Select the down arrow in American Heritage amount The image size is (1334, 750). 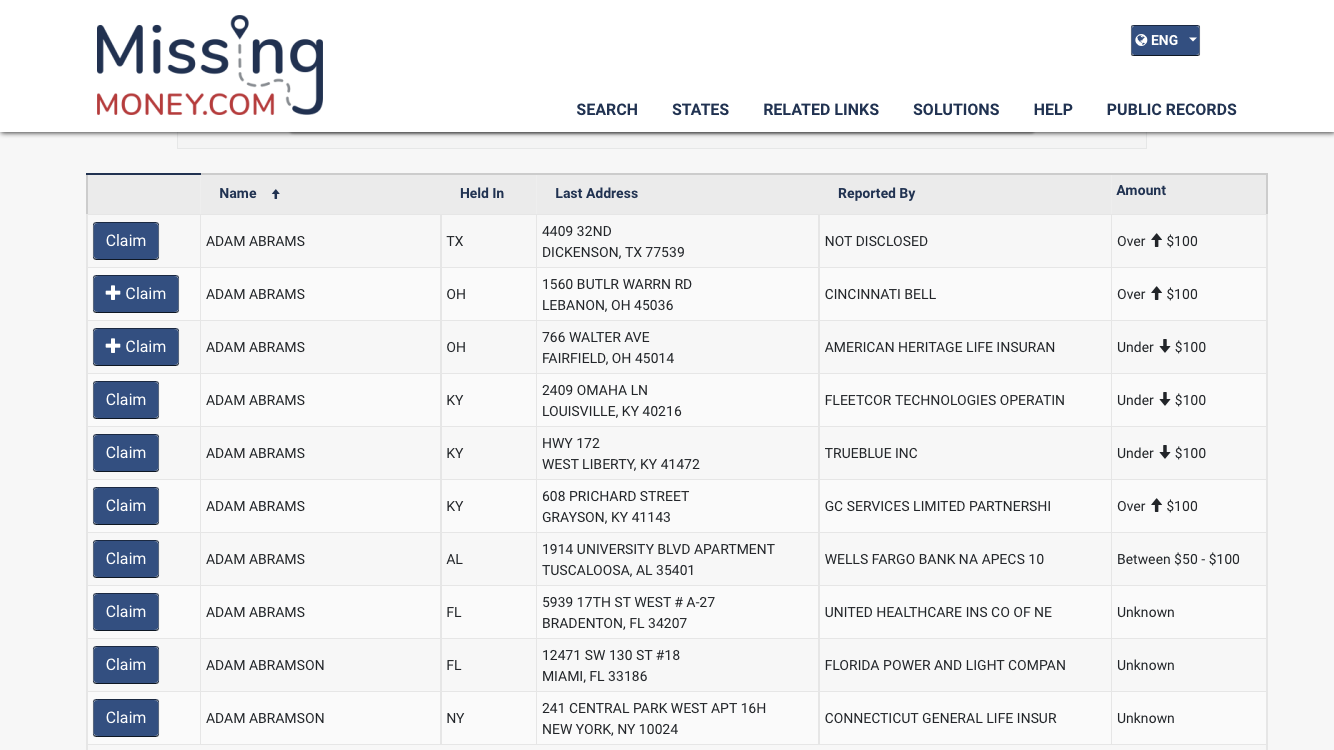[1164, 346]
